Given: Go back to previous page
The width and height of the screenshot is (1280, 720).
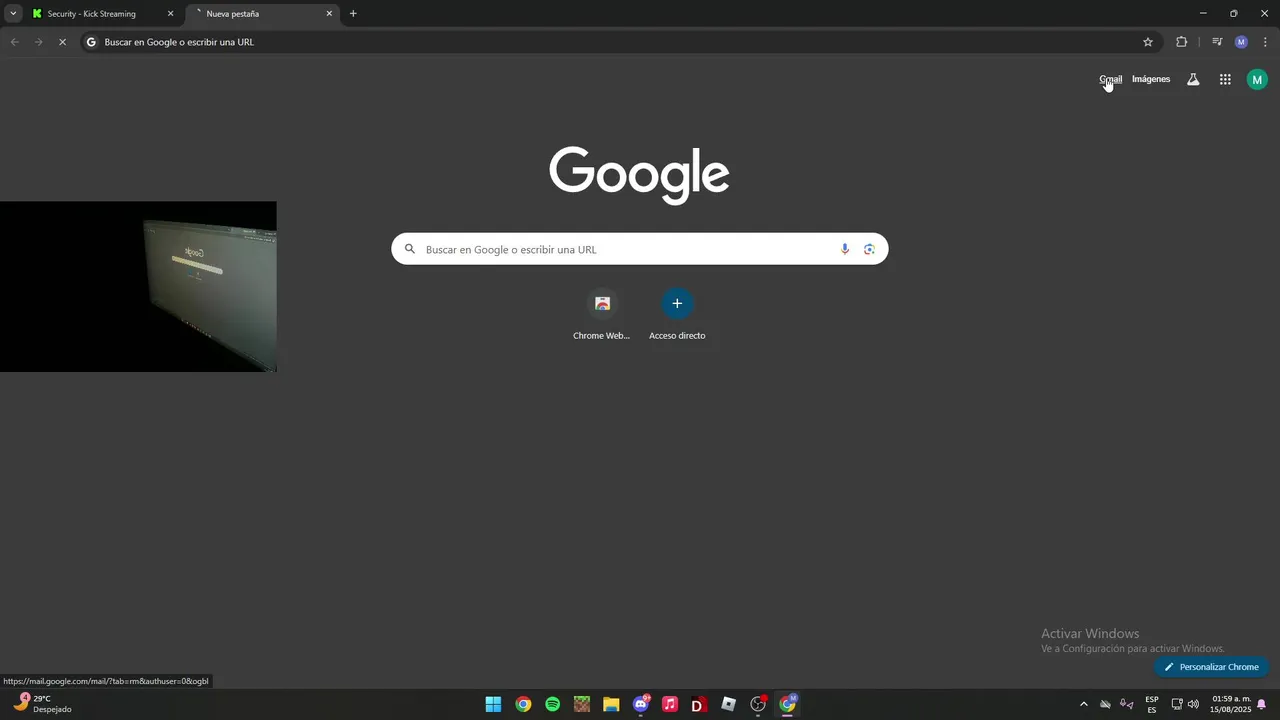Looking at the screenshot, I should pos(15,42).
